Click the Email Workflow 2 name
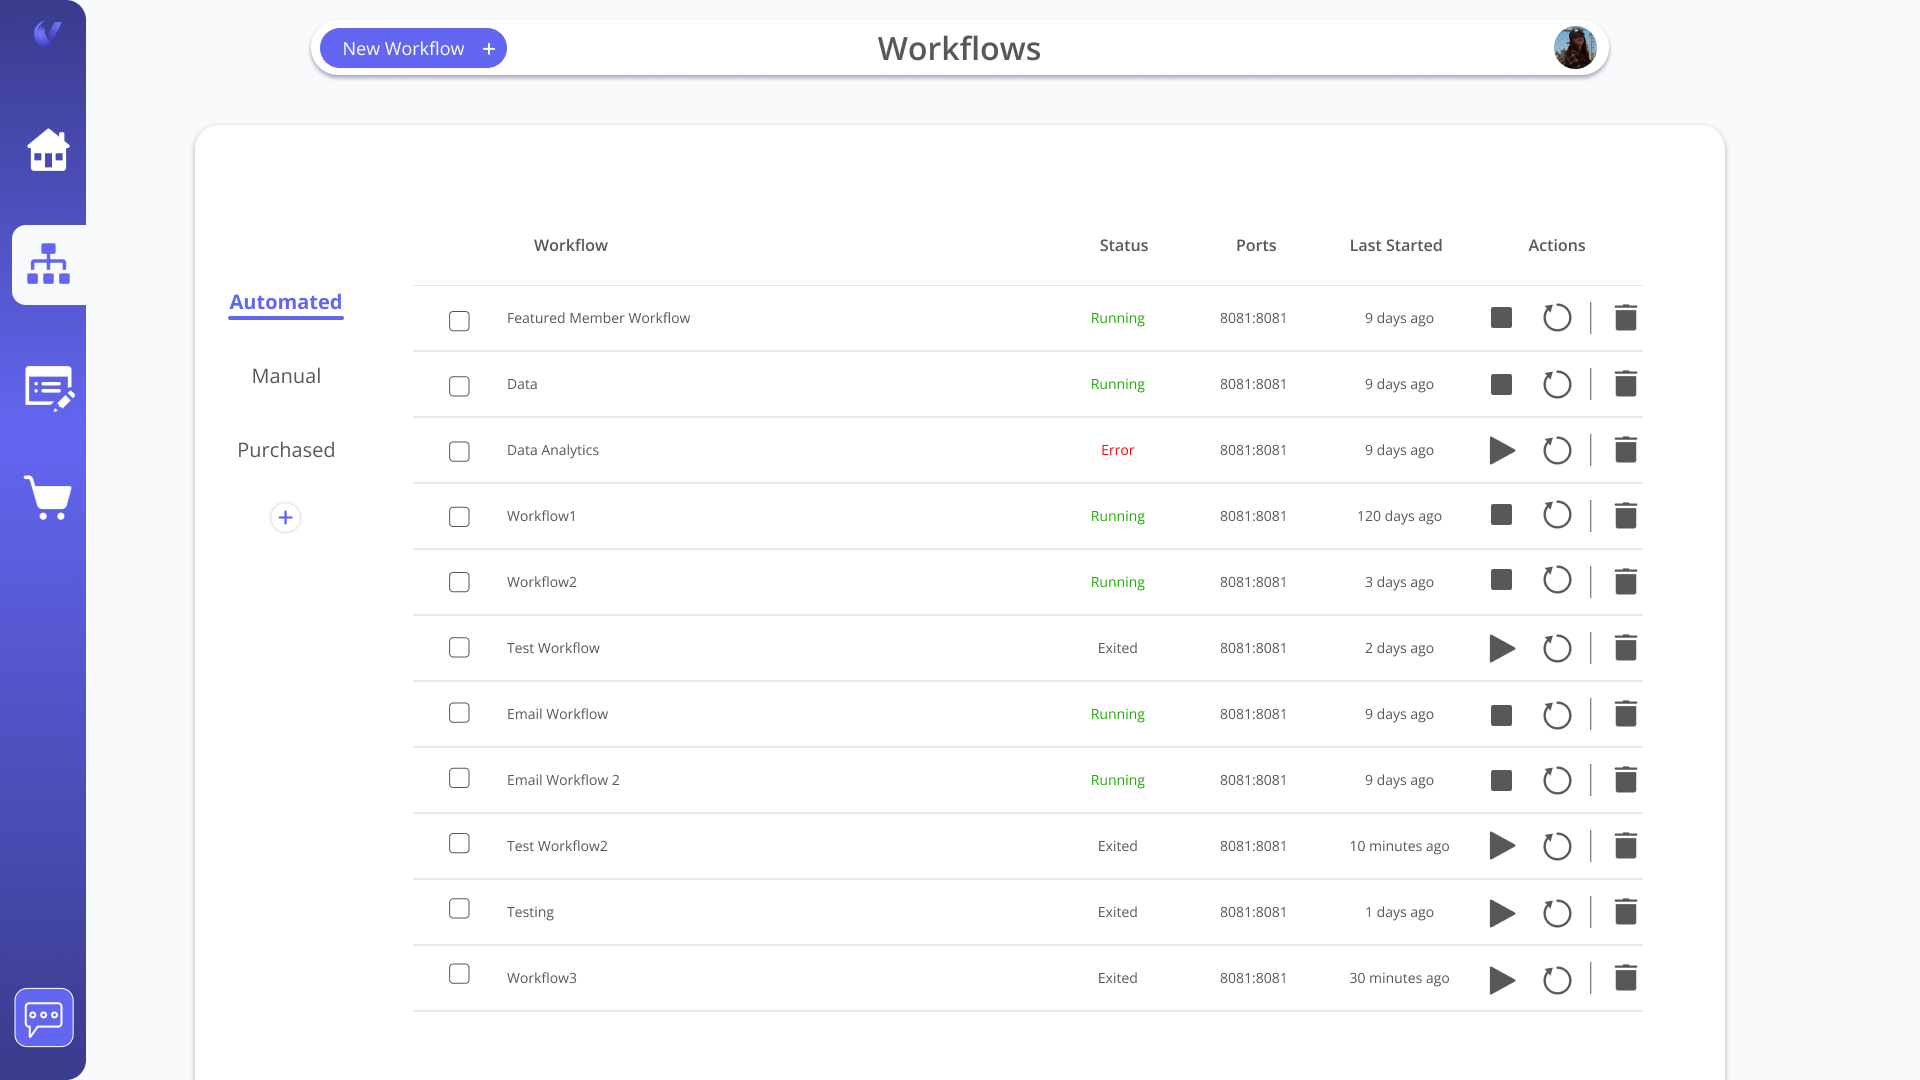The height and width of the screenshot is (1080, 1920). pyautogui.click(x=563, y=780)
